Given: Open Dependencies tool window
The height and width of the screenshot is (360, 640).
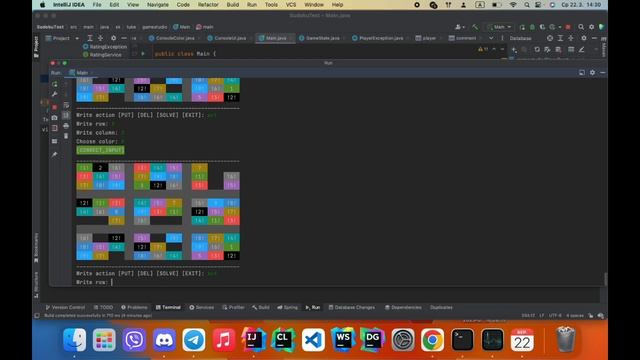Looking at the screenshot, I should pos(403,307).
